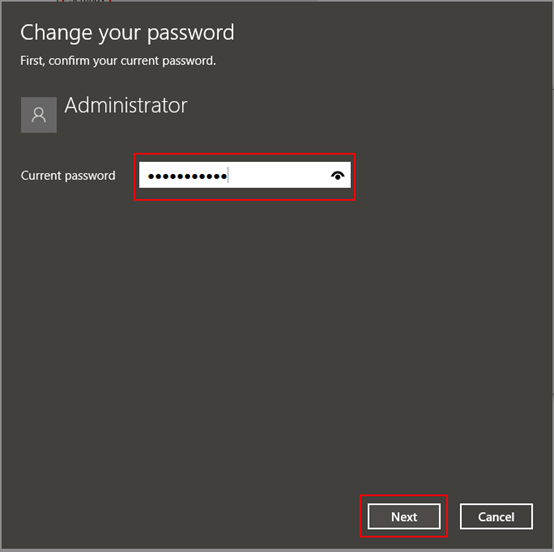
Task: Click the empty white area of the password box
Action: (279, 175)
